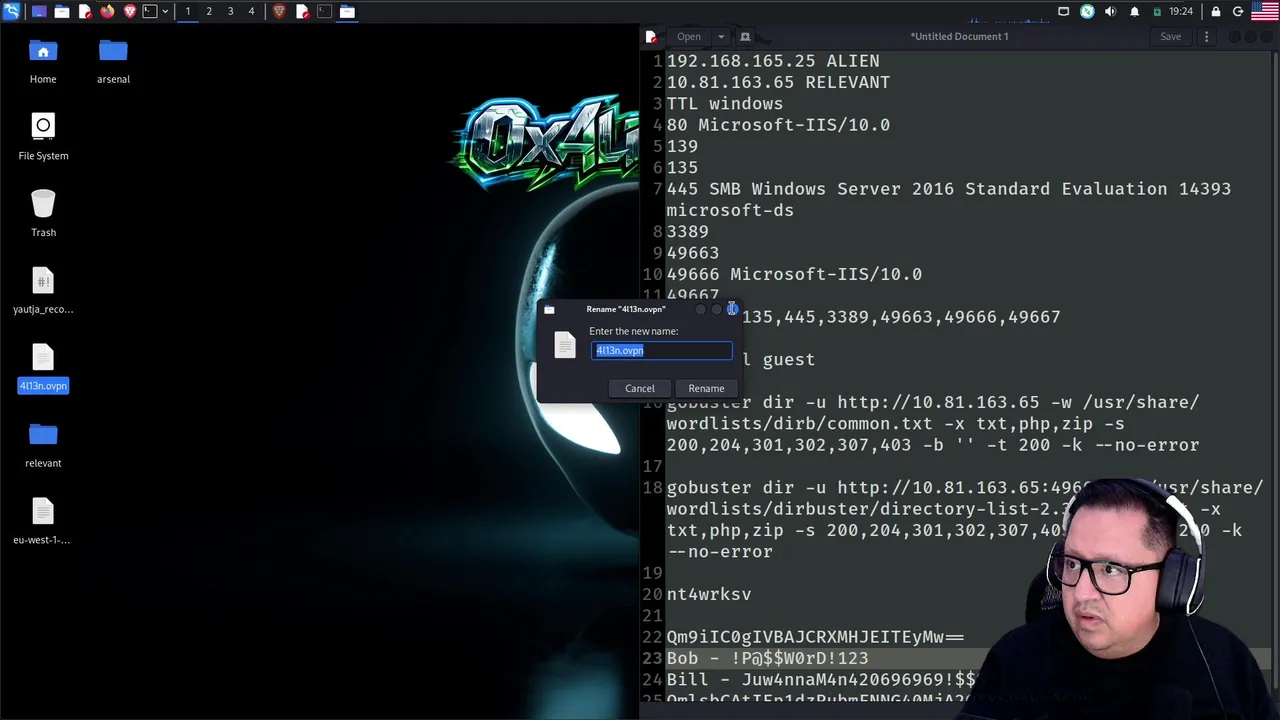
Task: Switch to workspace 2
Action: (209, 11)
